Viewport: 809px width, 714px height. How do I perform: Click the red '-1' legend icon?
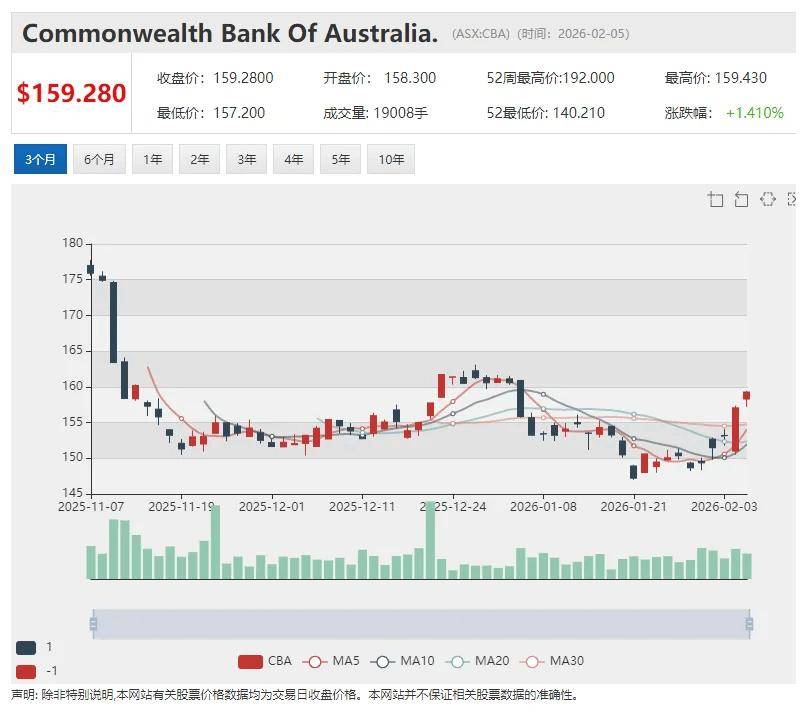(26, 670)
